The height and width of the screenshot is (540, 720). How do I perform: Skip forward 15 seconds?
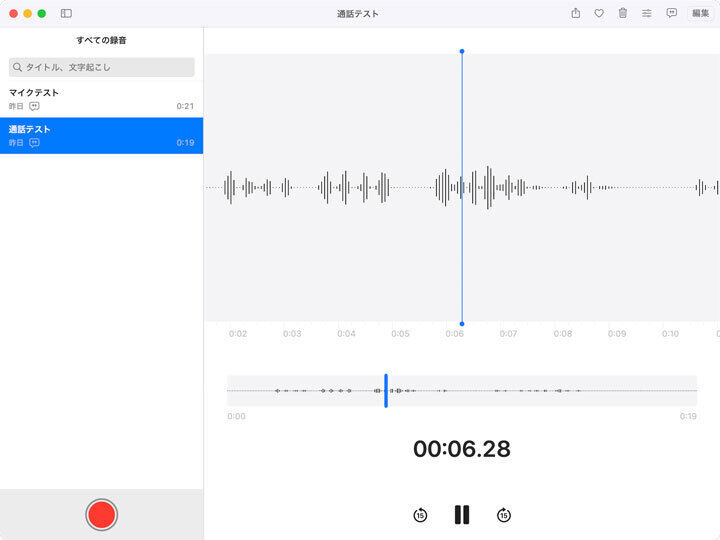click(504, 515)
